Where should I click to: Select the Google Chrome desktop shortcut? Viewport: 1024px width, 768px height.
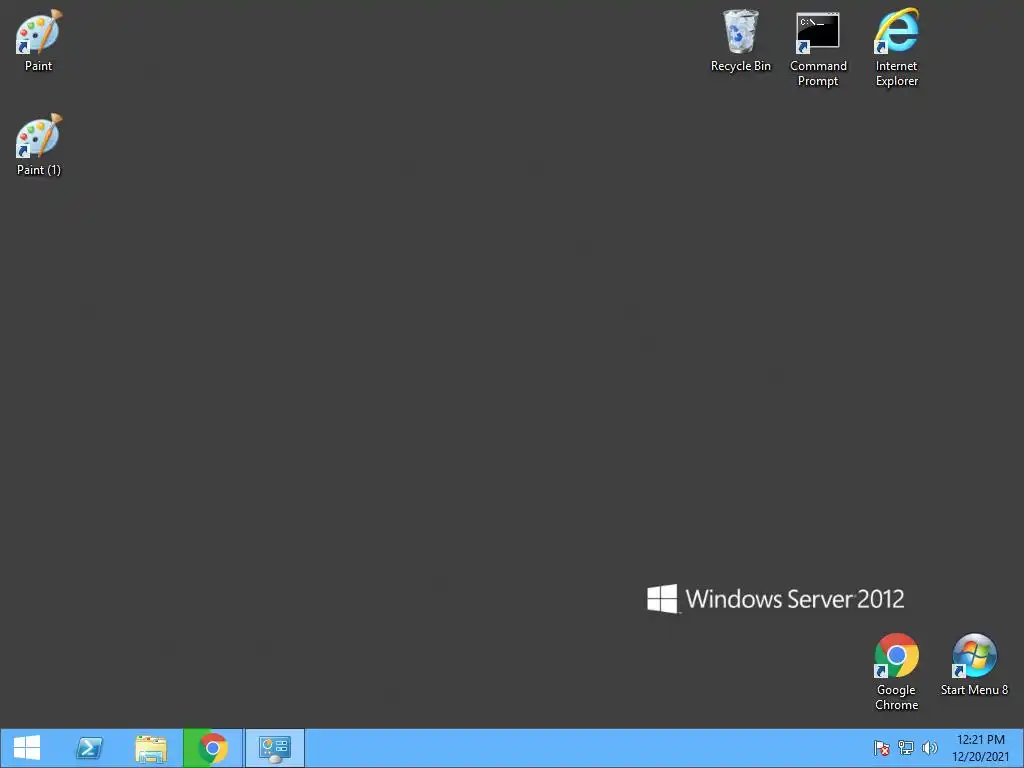896,672
